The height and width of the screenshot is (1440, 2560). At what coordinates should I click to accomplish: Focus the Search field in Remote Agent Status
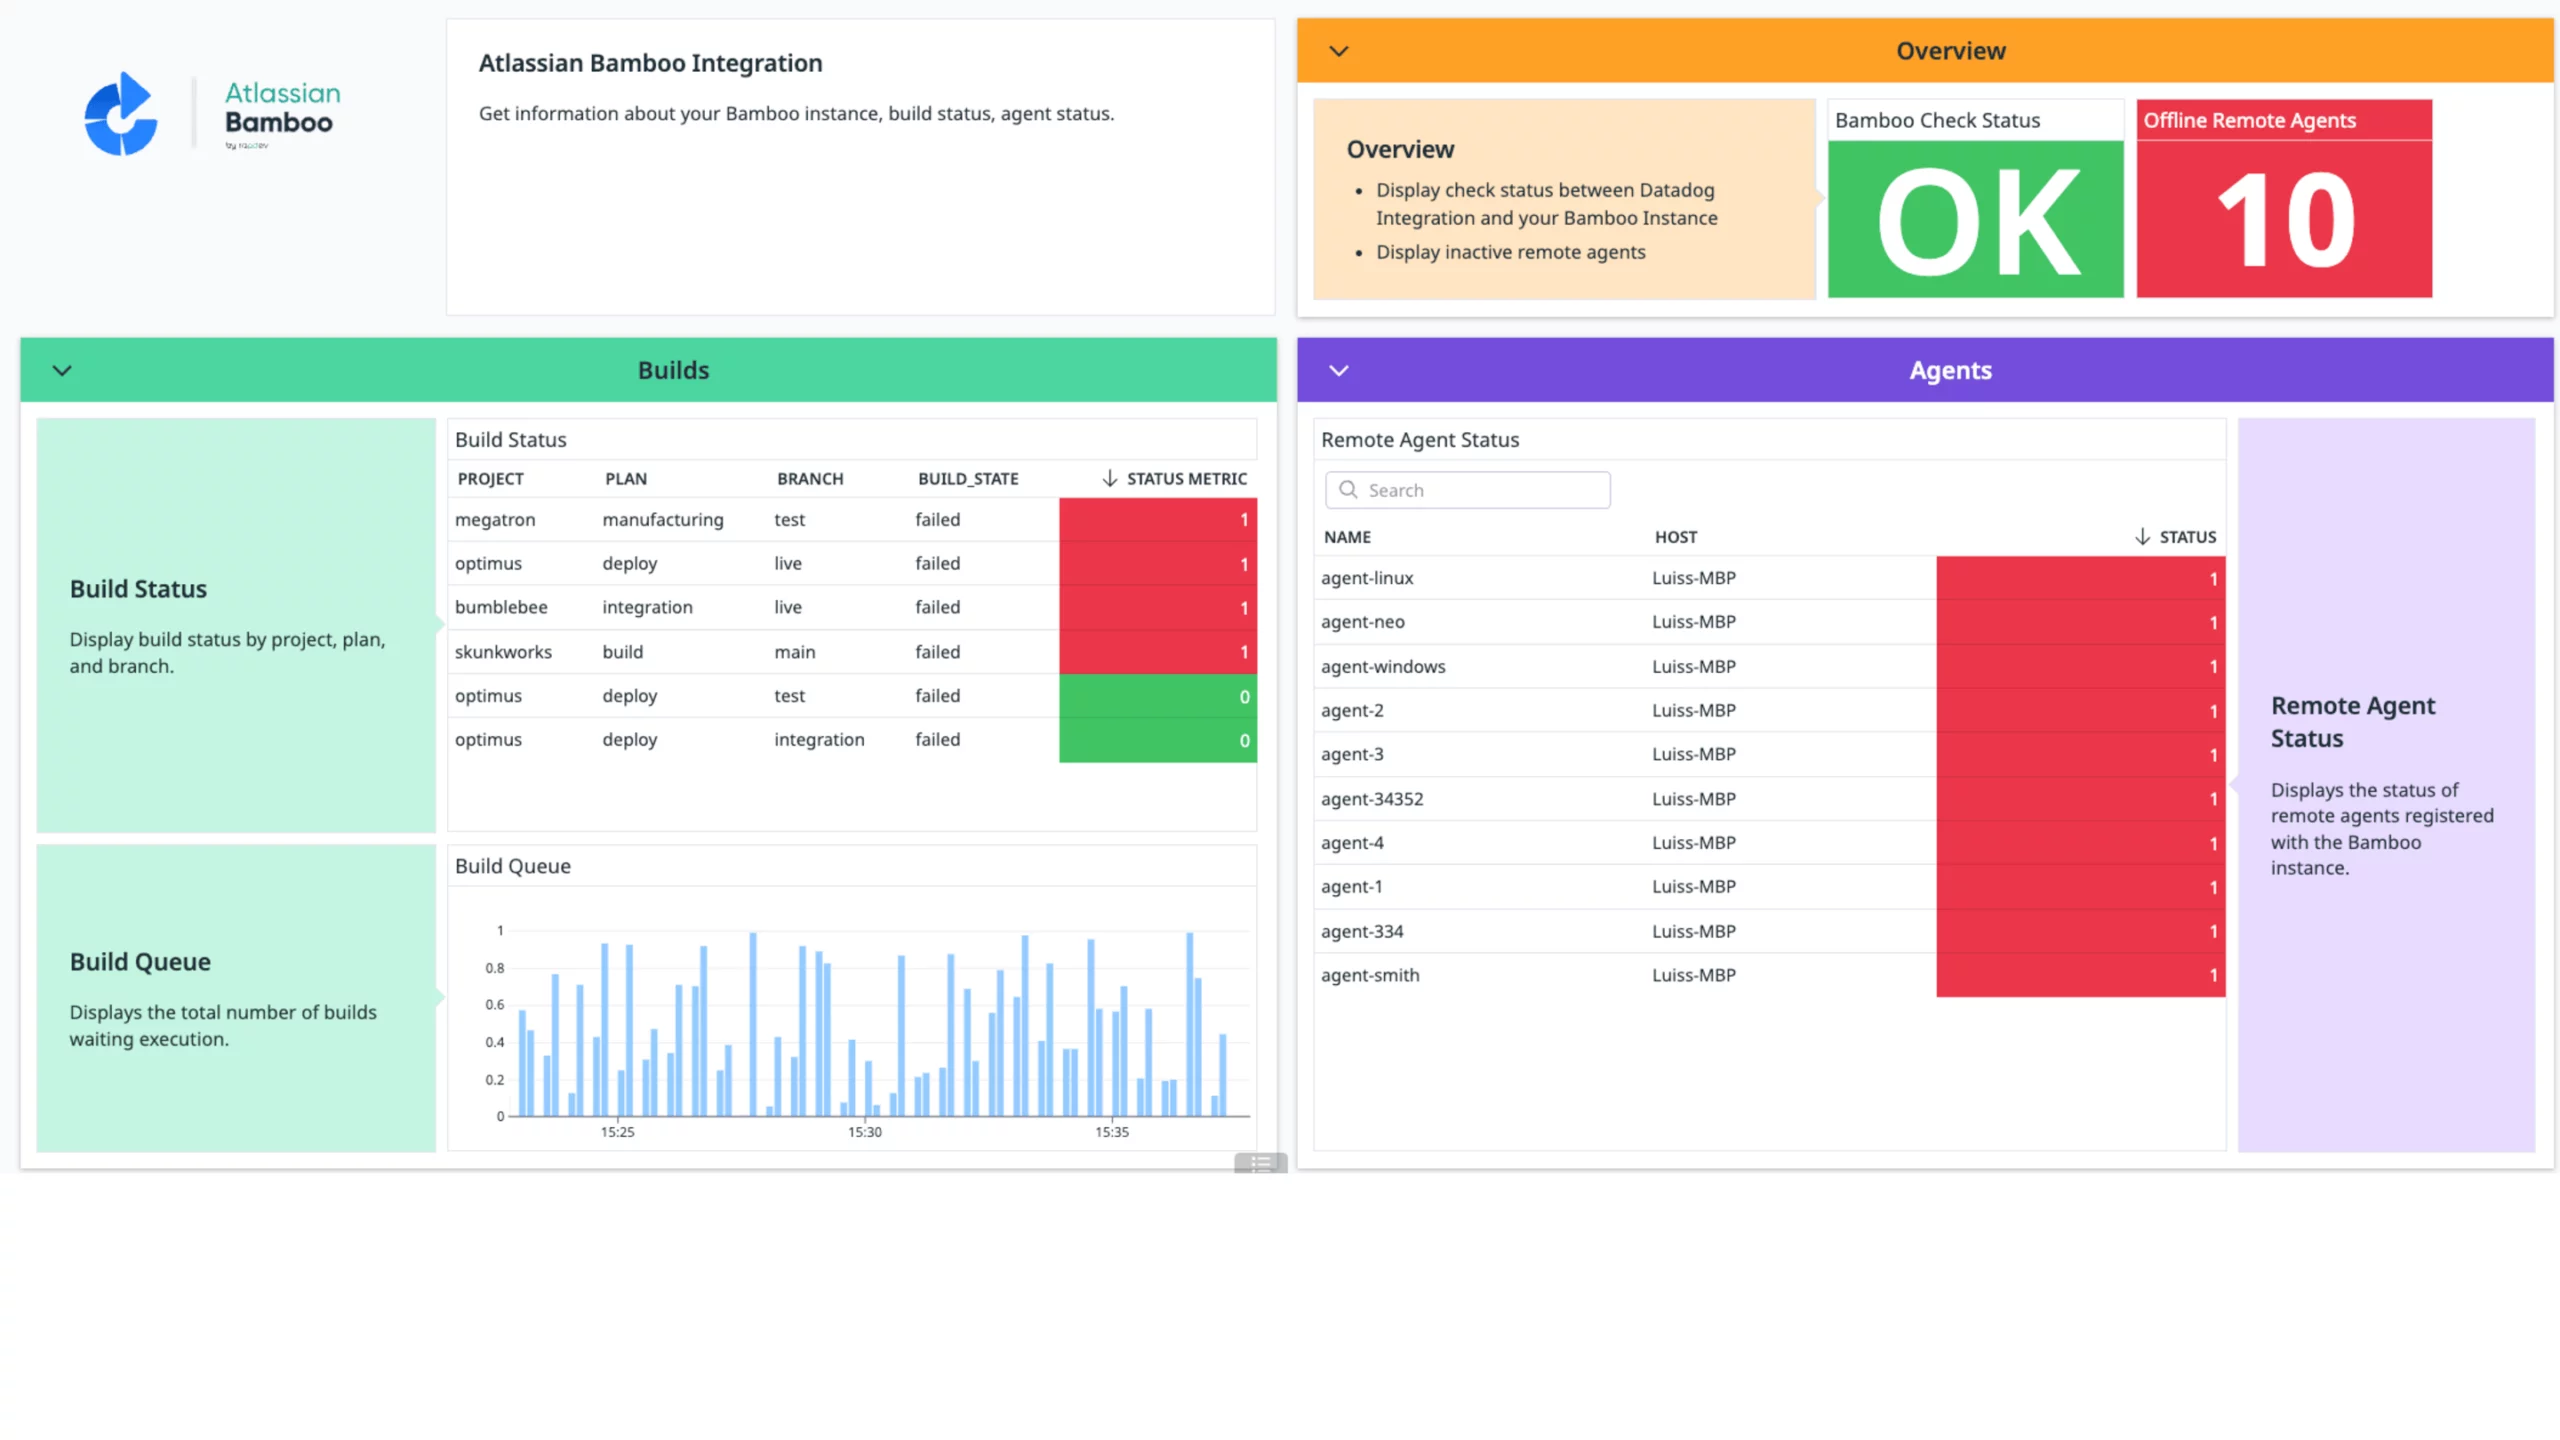[1467, 490]
